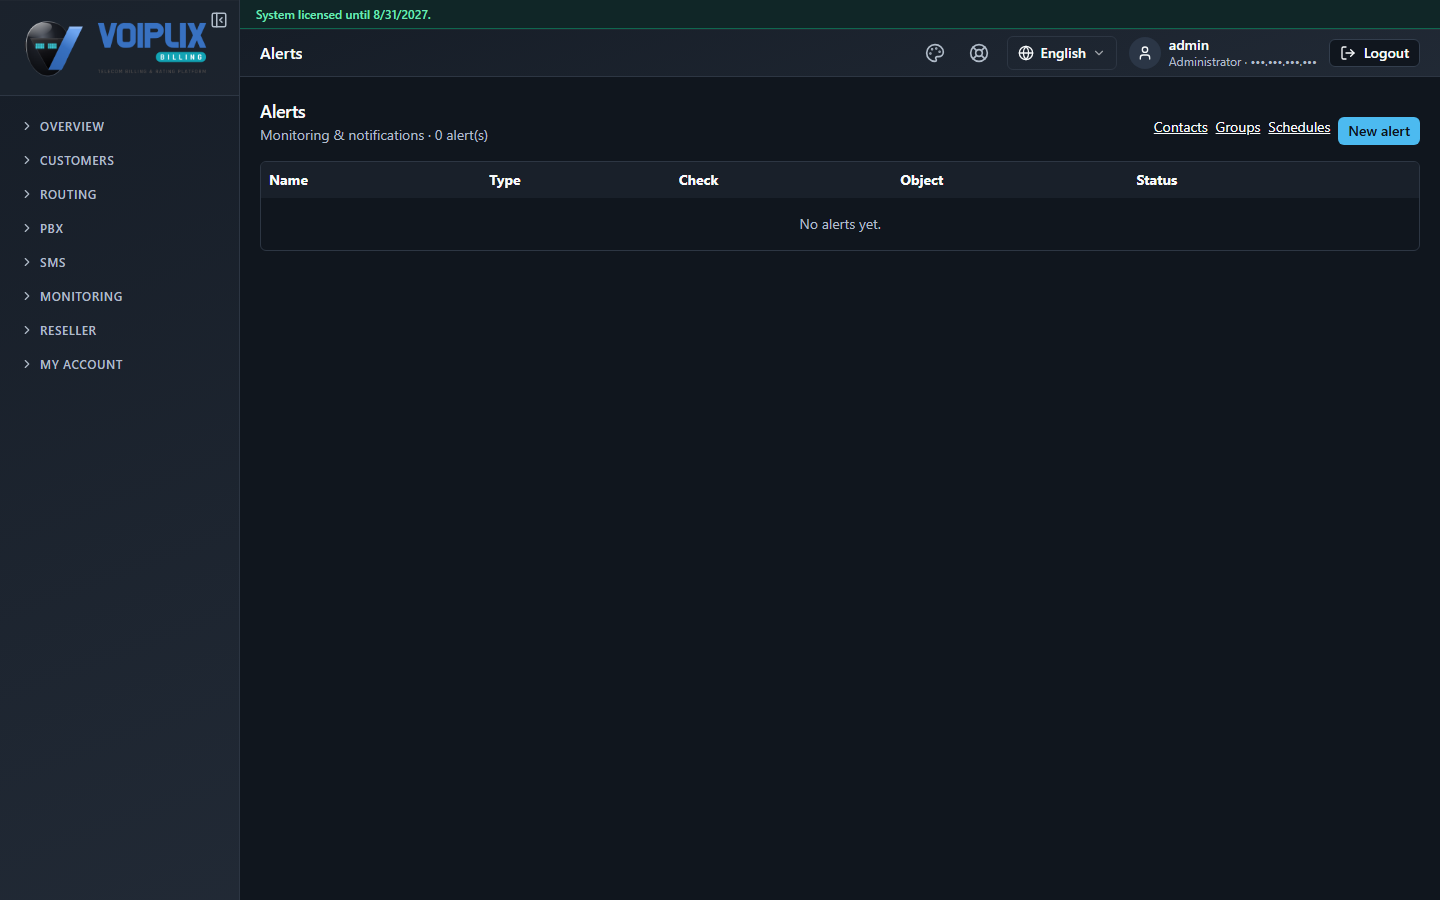Image resolution: width=1440 pixels, height=900 pixels.
Task: Open the English language dropdown
Action: (1061, 53)
